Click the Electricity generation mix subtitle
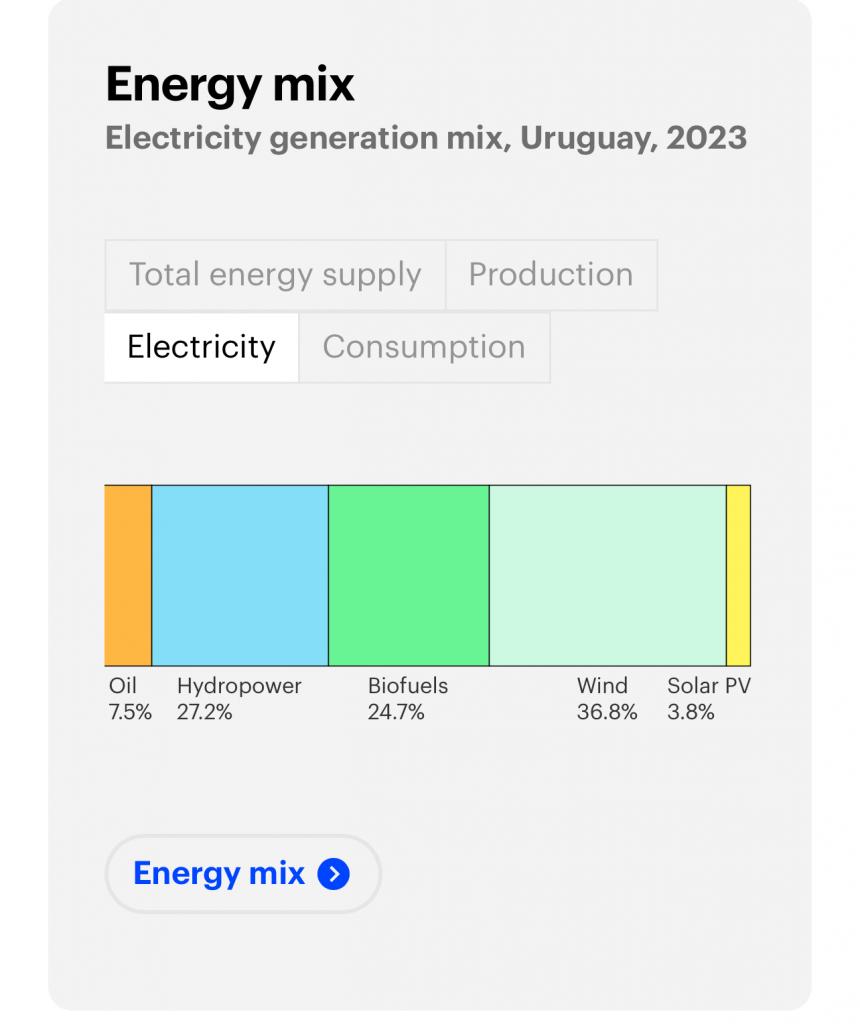Image resolution: width=860 pixels, height=1024 pixels. pyautogui.click(x=426, y=138)
